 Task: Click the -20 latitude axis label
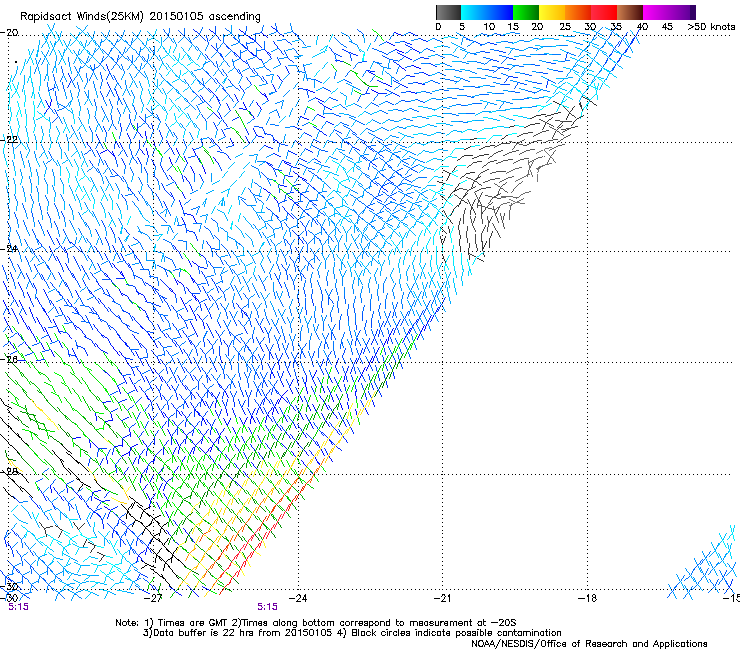click(10, 33)
